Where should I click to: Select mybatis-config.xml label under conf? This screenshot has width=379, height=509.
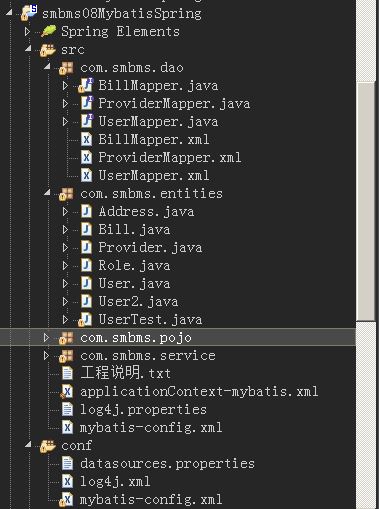151,500
